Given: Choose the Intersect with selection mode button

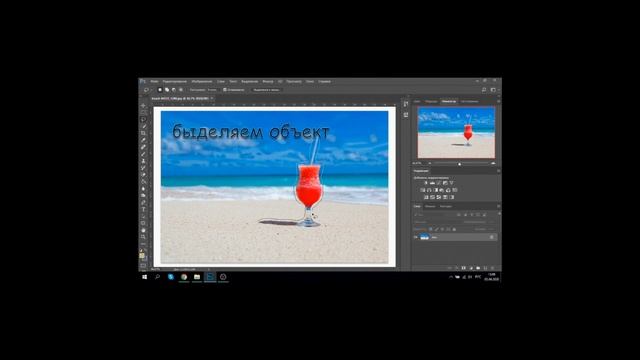Looking at the screenshot, I should click(181, 89).
